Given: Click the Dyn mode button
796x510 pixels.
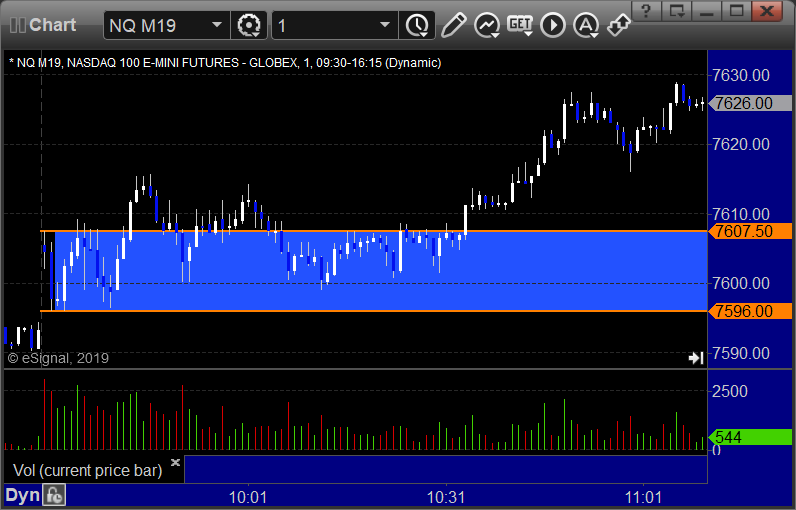Looking at the screenshot, I should click(23, 495).
